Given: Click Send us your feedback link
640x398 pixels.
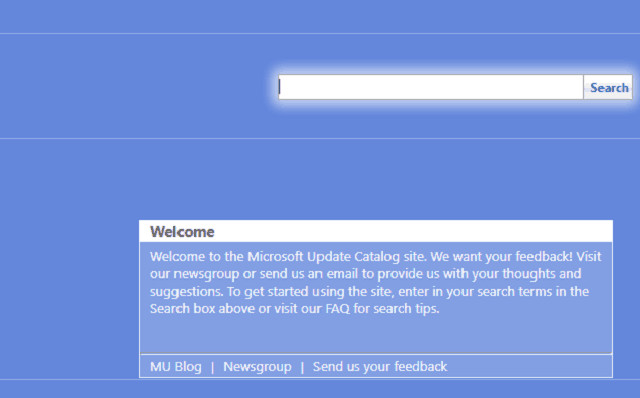Looking at the screenshot, I should (380, 367).
